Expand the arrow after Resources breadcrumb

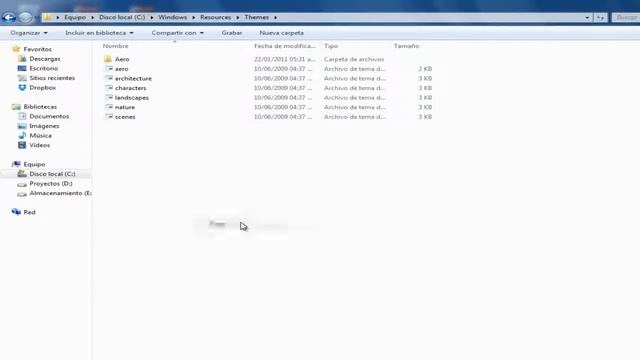(x=238, y=18)
